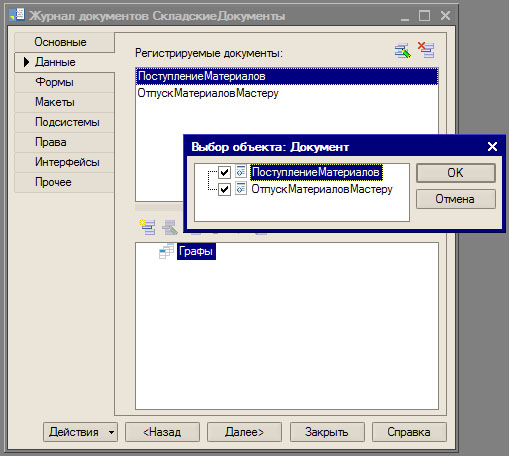The image size is (509, 456).
Task: Select the Прочее tab
Action: tap(65, 182)
